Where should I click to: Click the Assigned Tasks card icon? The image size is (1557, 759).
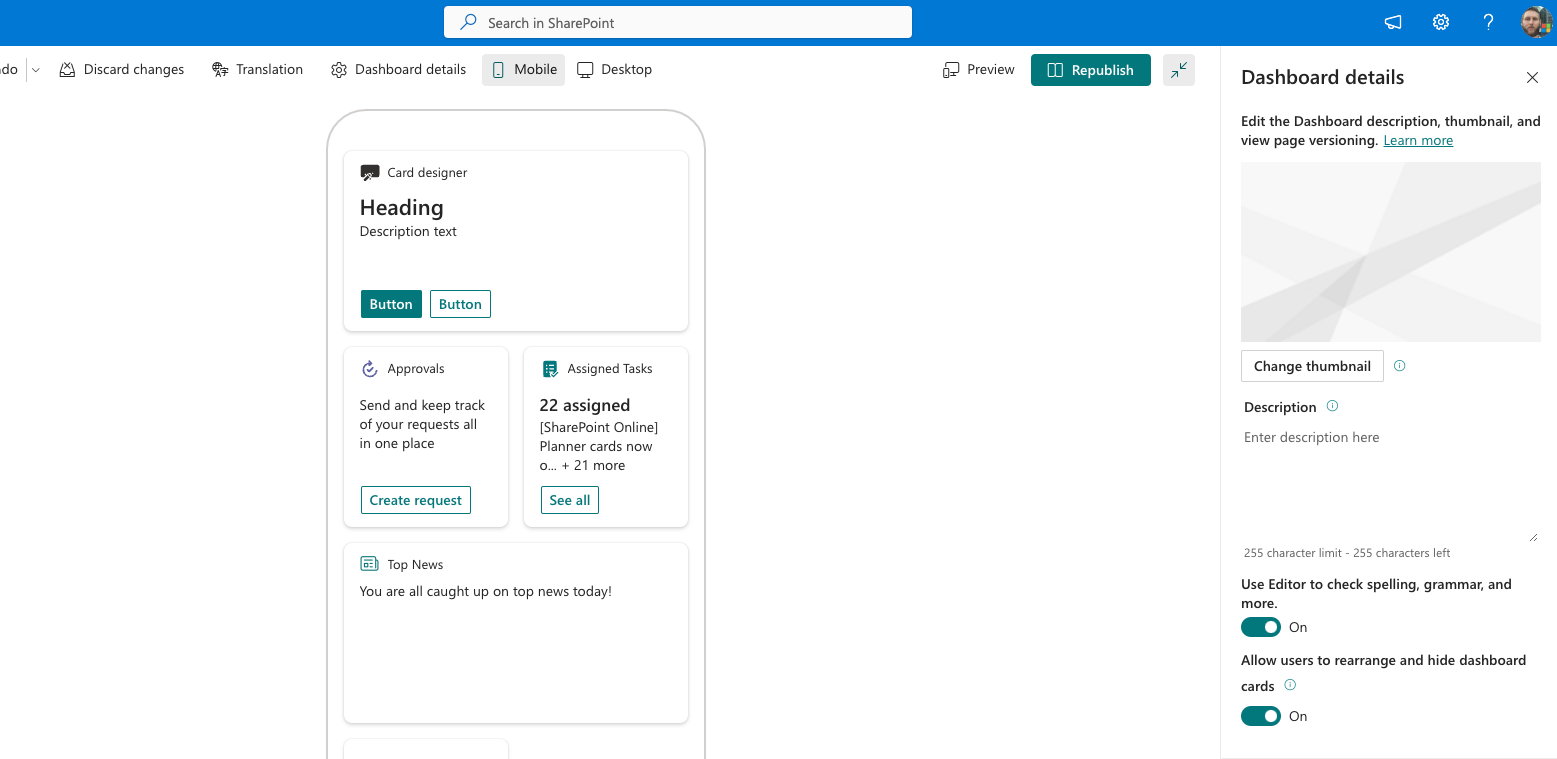tap(550, 369)
